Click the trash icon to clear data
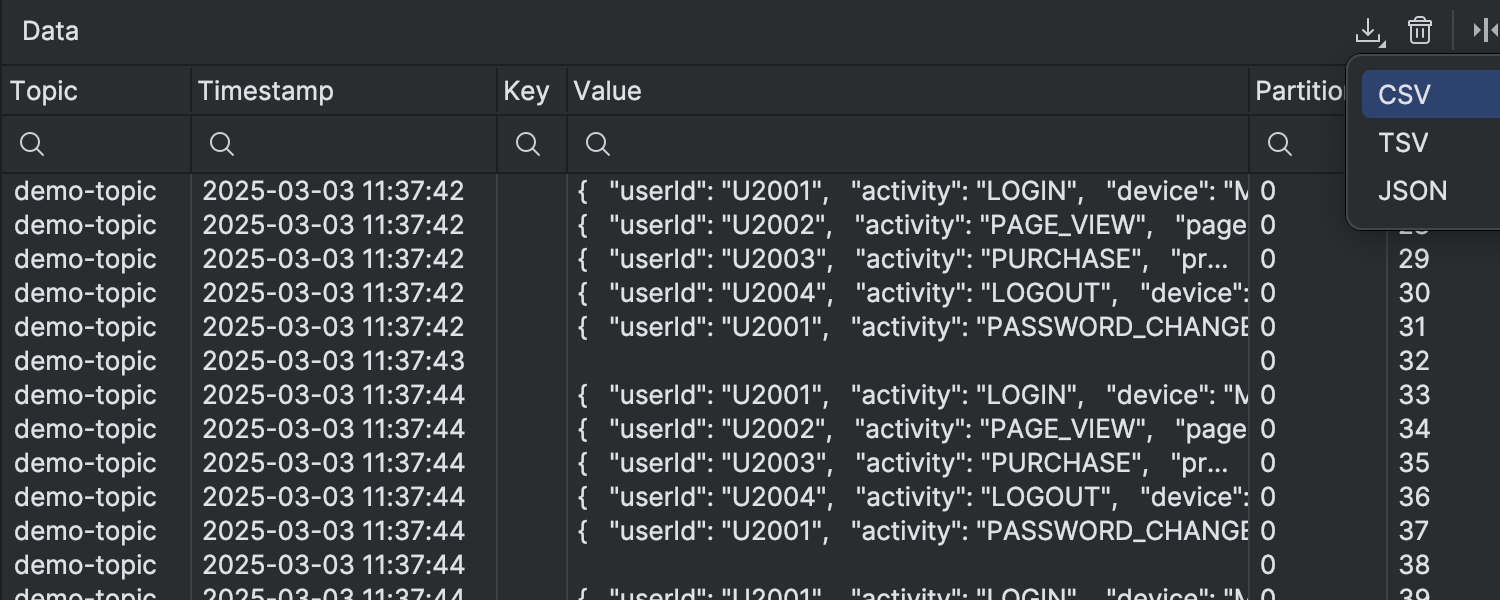The height and width of the screenshot is (600, 1500). click(1420, 32)
